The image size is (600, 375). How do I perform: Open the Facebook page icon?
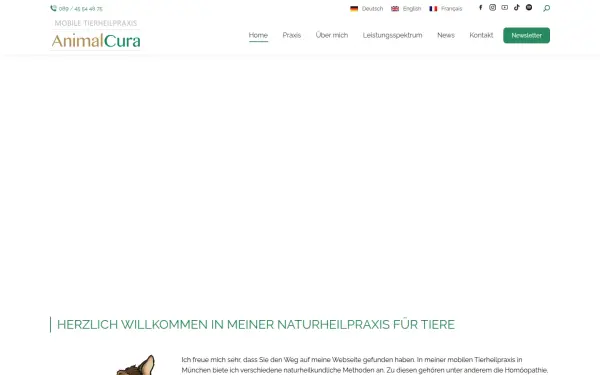click(x=481, y=7)
